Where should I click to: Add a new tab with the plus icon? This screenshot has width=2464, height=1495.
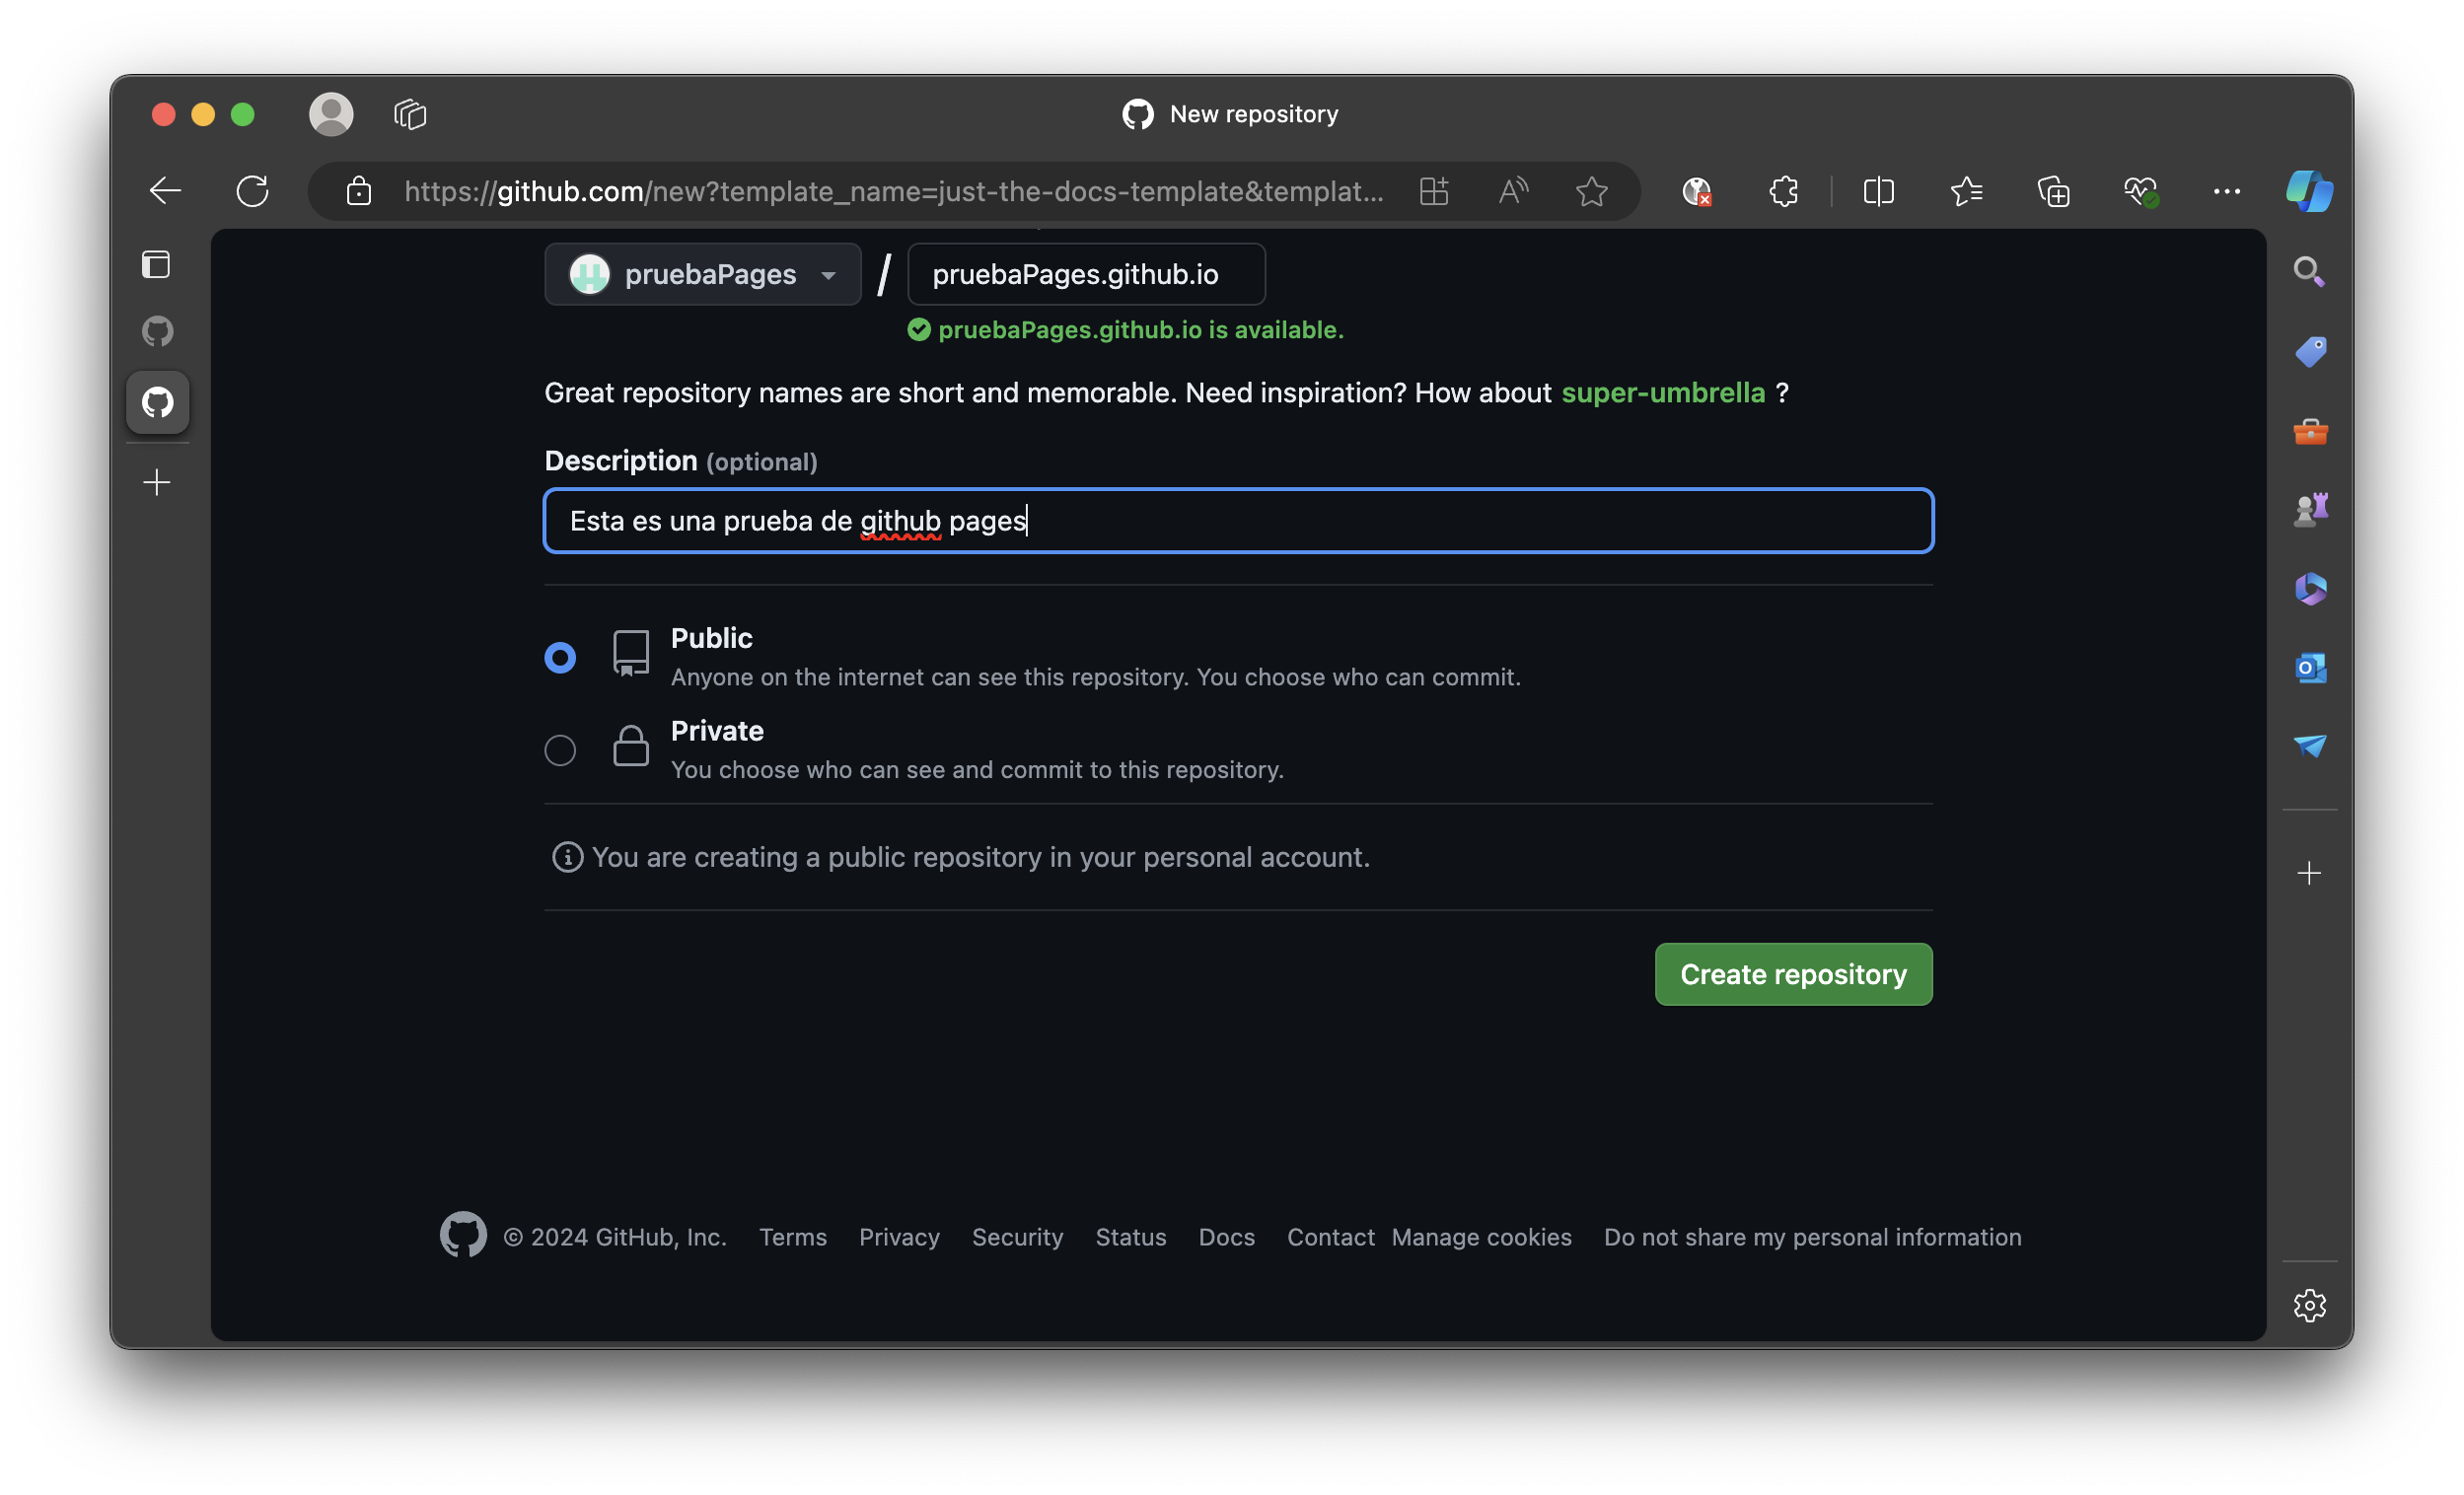(x=157, y=482)
